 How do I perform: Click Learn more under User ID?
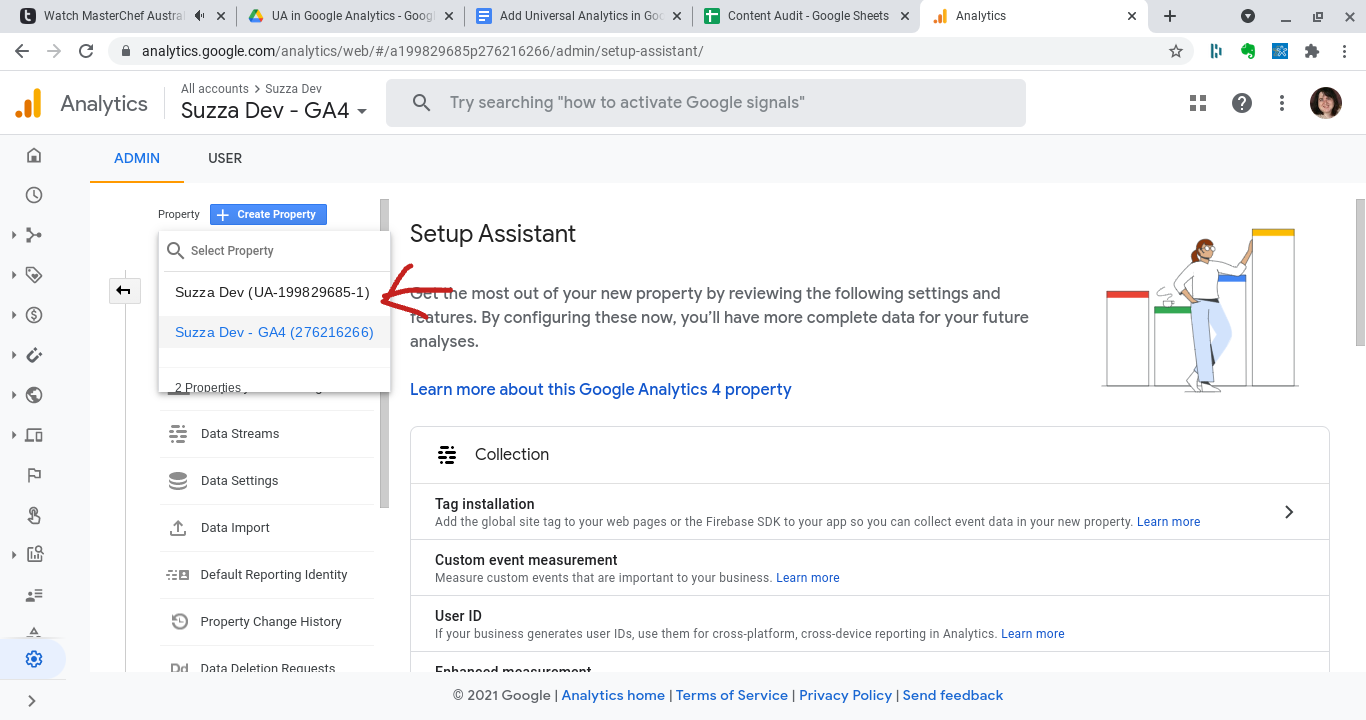point(1033,634)
